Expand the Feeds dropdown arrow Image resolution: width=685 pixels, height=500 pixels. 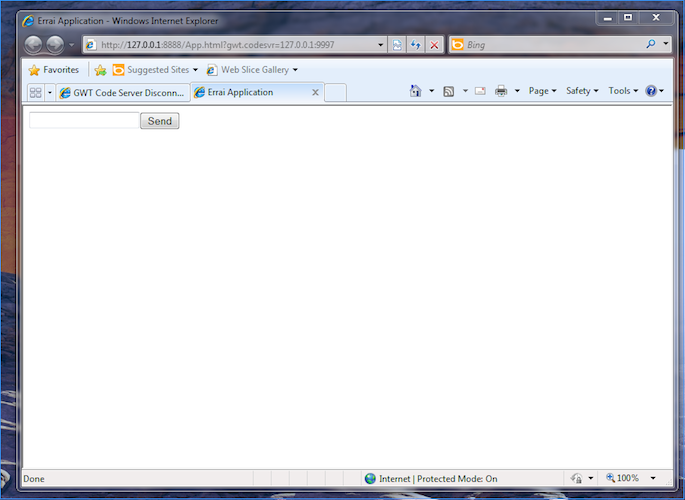coord(465,91)
